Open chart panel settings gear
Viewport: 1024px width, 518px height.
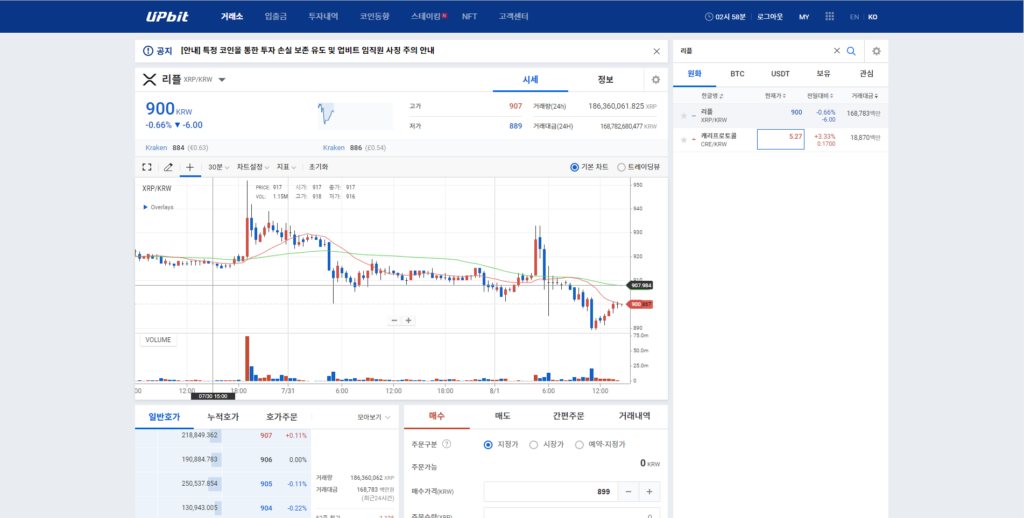click(x=656, y=80)
